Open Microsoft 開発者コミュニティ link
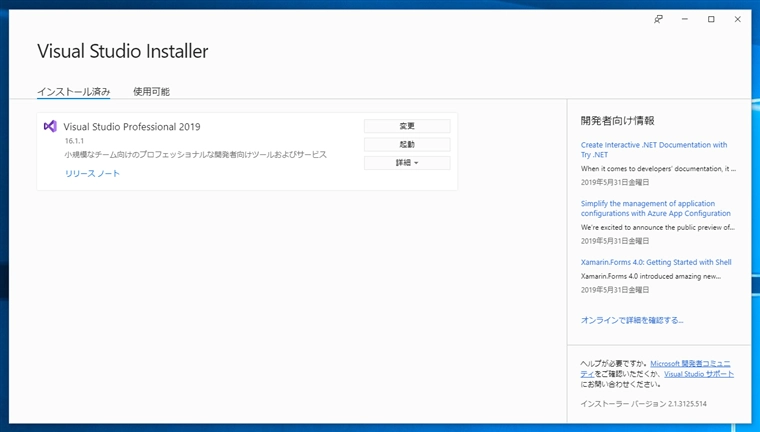This screenshot has height=432, width=760. (690, 364)
